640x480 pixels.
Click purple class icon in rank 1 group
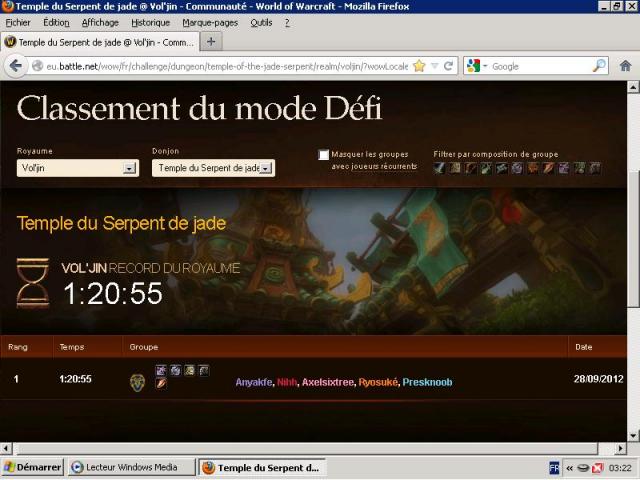point(161,370)
